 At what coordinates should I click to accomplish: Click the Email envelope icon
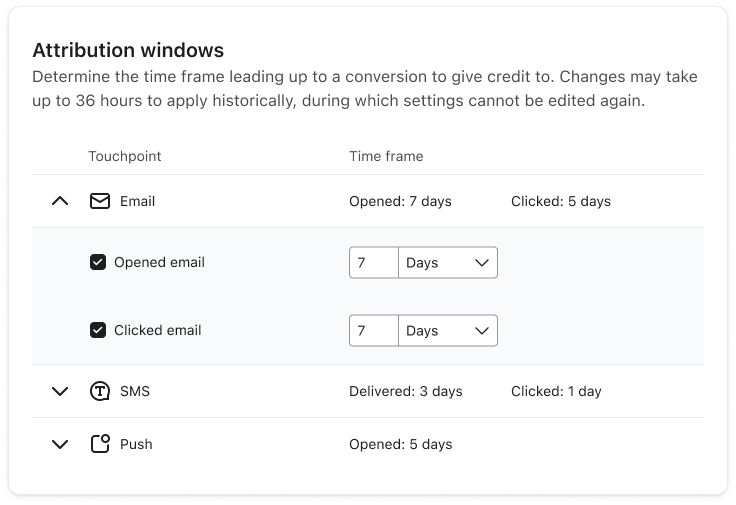pyautogui.click(x=100, y=201)
